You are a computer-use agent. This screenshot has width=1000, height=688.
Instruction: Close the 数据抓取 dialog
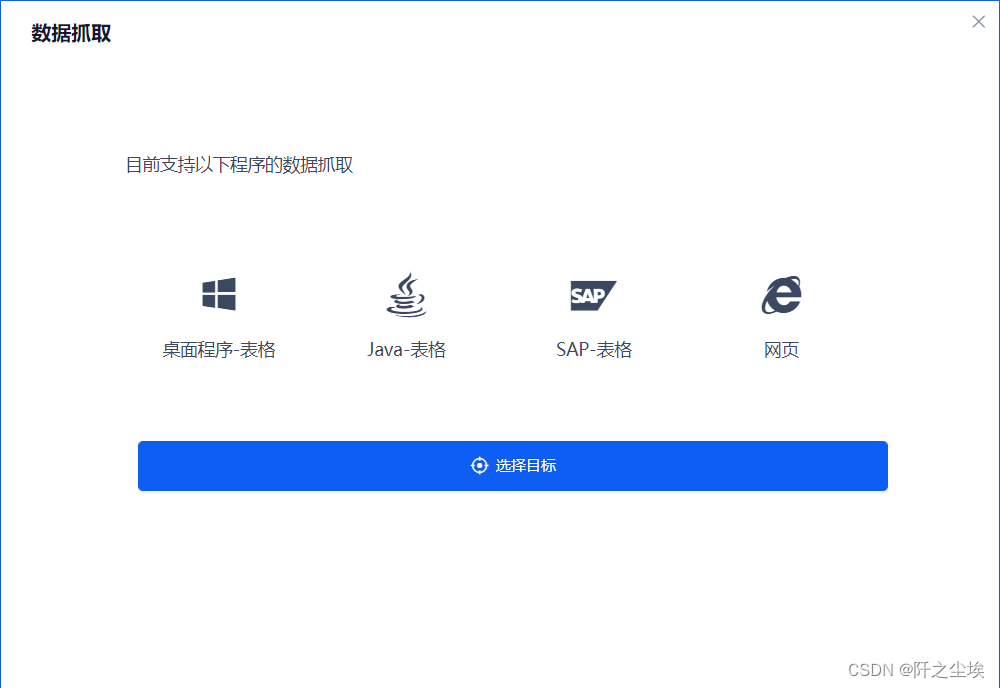click(x=978, y=22)
